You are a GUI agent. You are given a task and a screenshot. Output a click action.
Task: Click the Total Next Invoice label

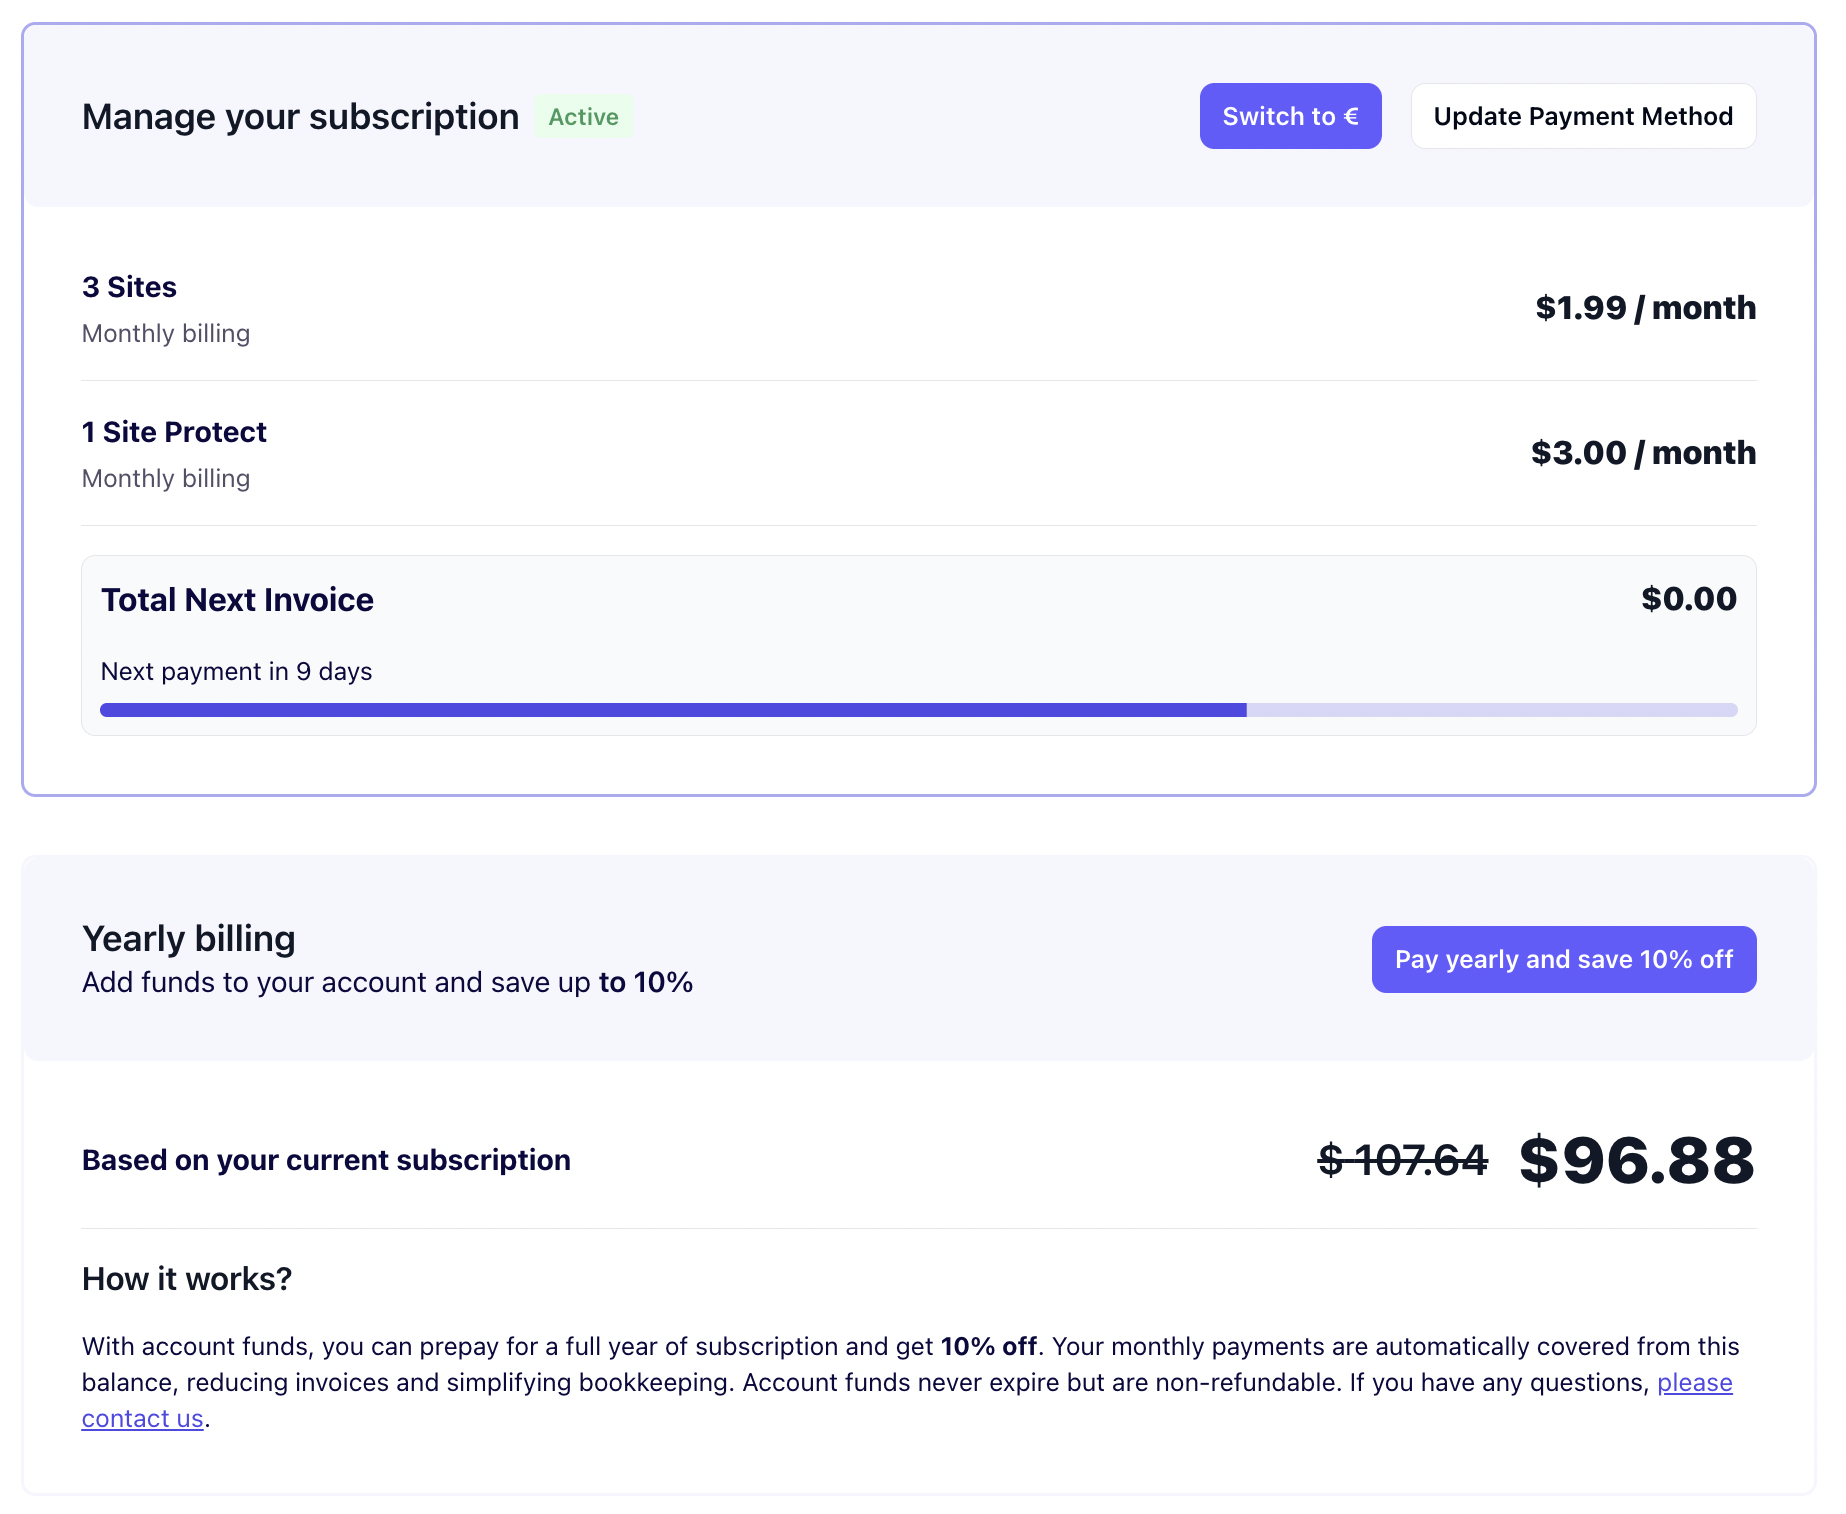[237, 600]
